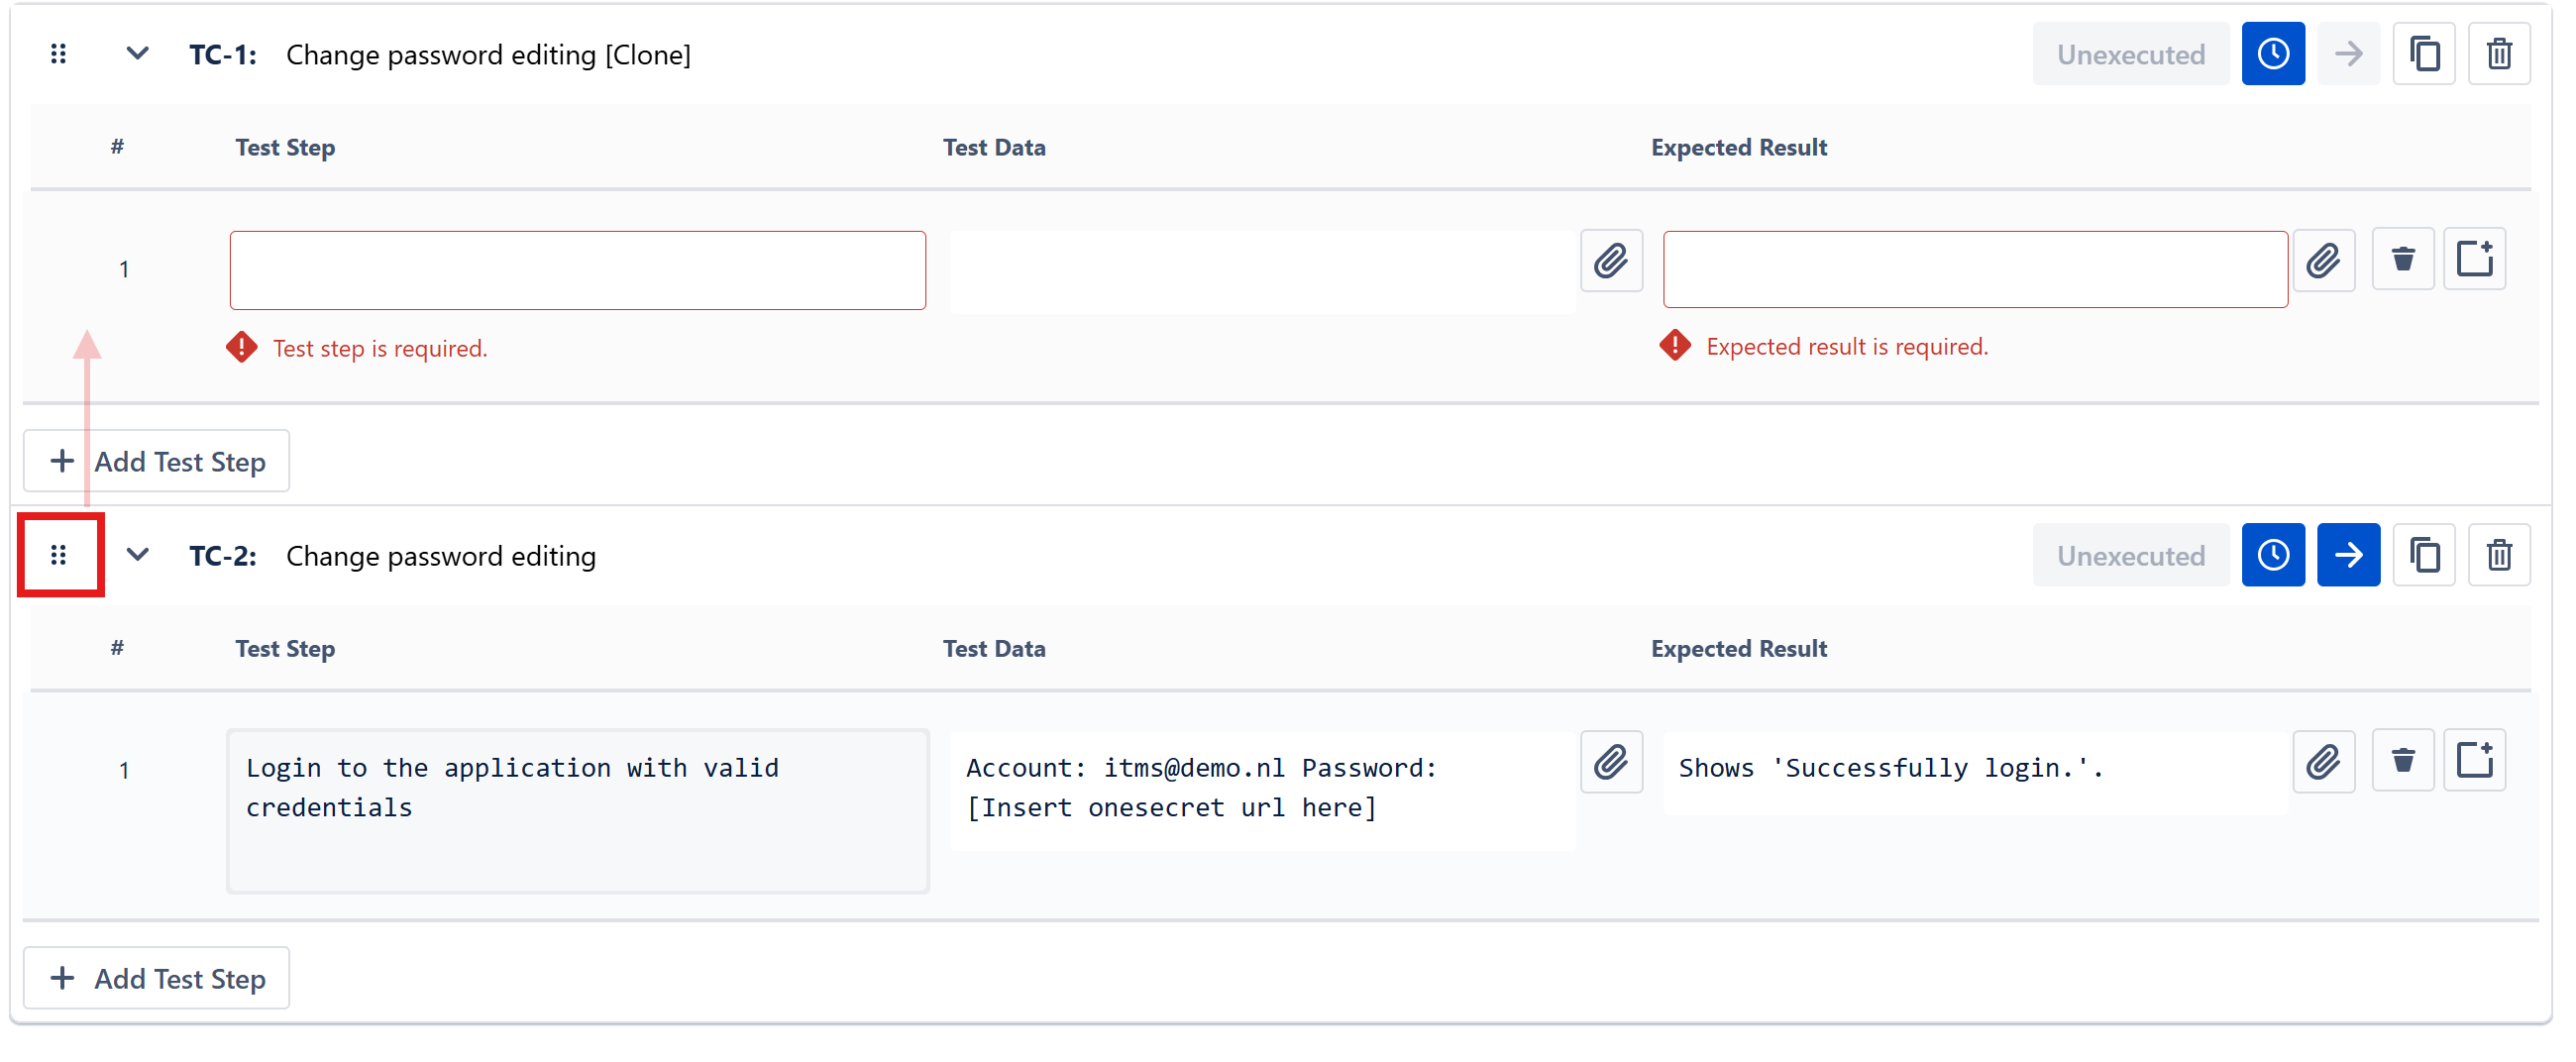Collapse the TC-2 test case chevron
2576x1062 pixels.
pos(137,555)
